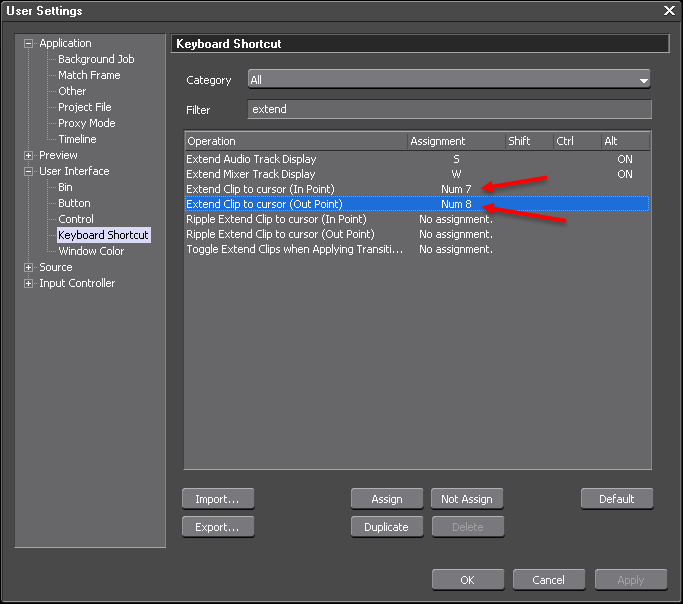The image size is (683, 604).
Task: Click the Filter text field
Action: click(449, 109)
